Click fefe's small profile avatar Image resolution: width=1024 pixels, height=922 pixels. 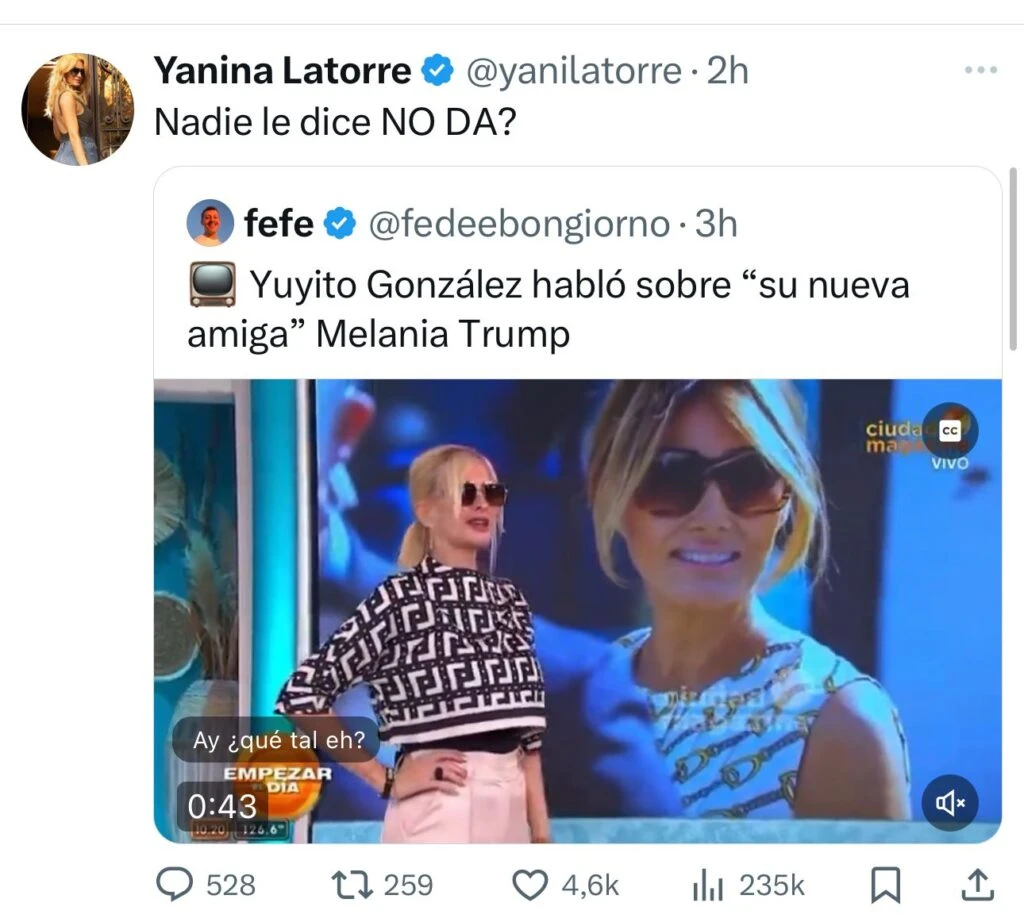coord(210,224)
